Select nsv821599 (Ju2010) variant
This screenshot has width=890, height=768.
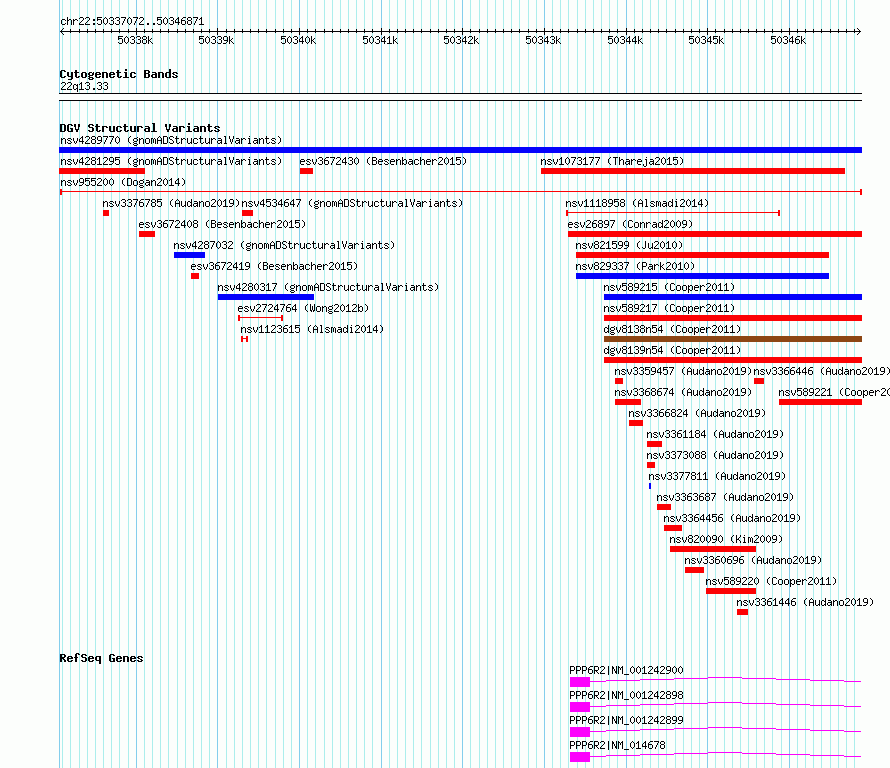click(629, 245)
